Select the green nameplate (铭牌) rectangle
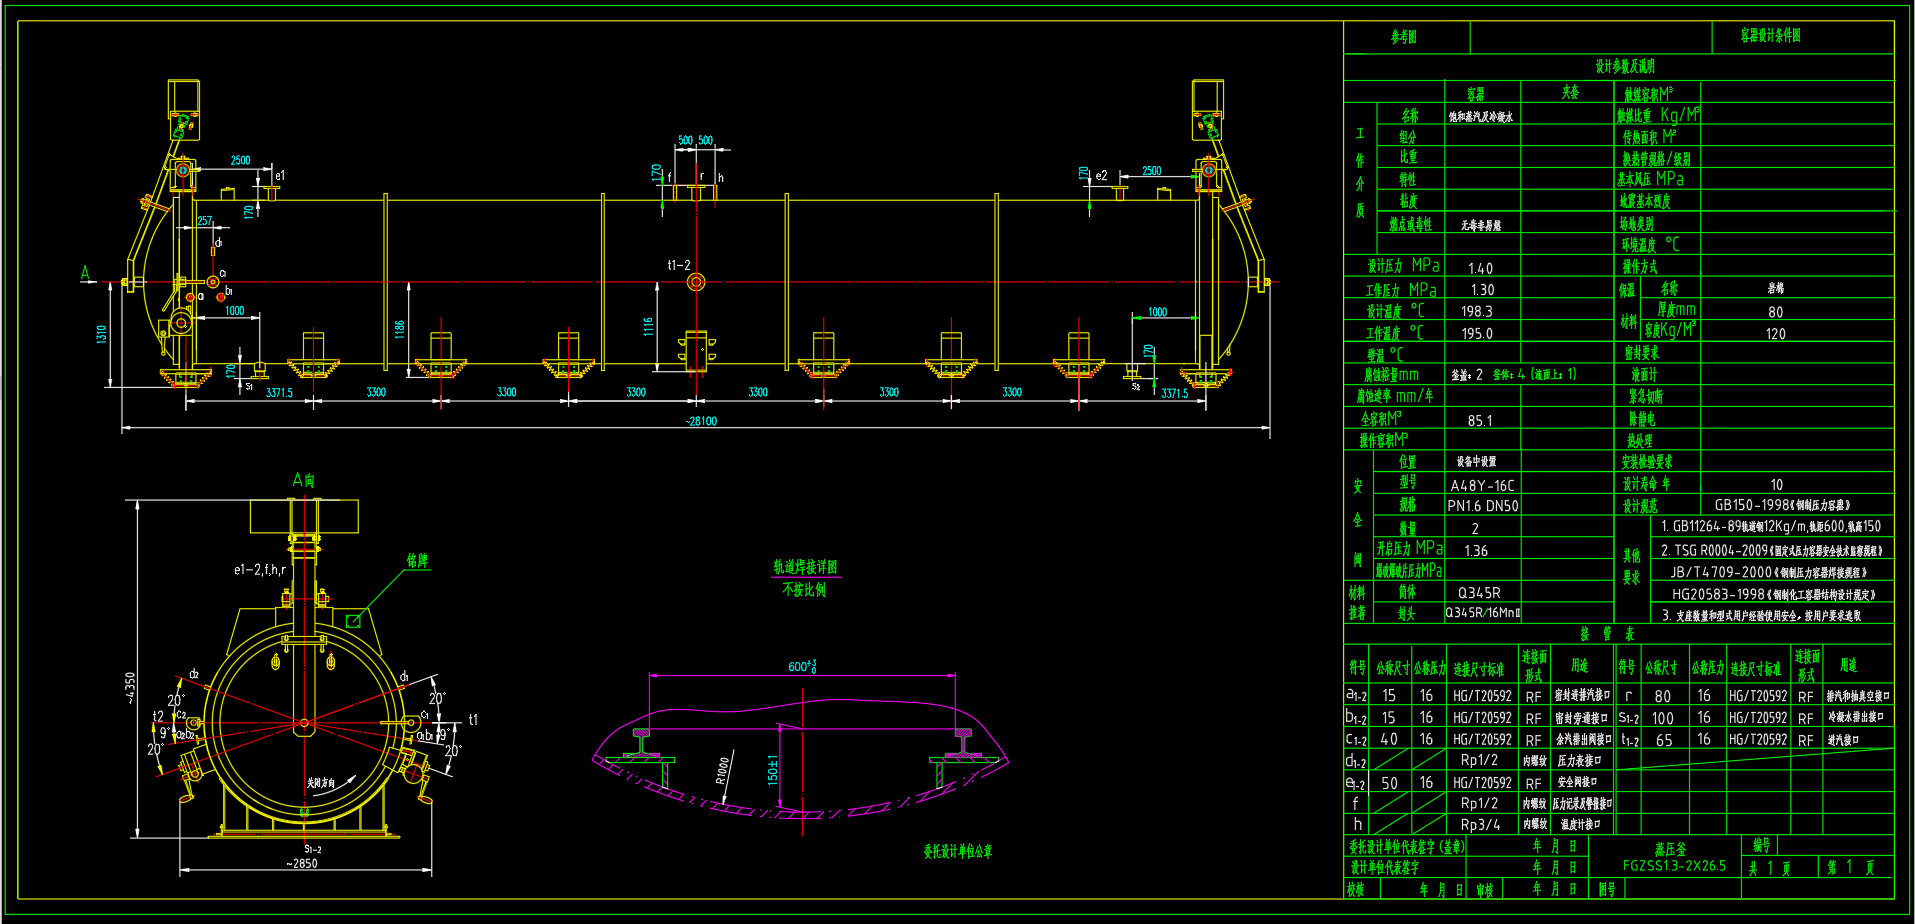The height and width of the screenshot is (924, 1915). pyautogui.click(x=353, y=621)
